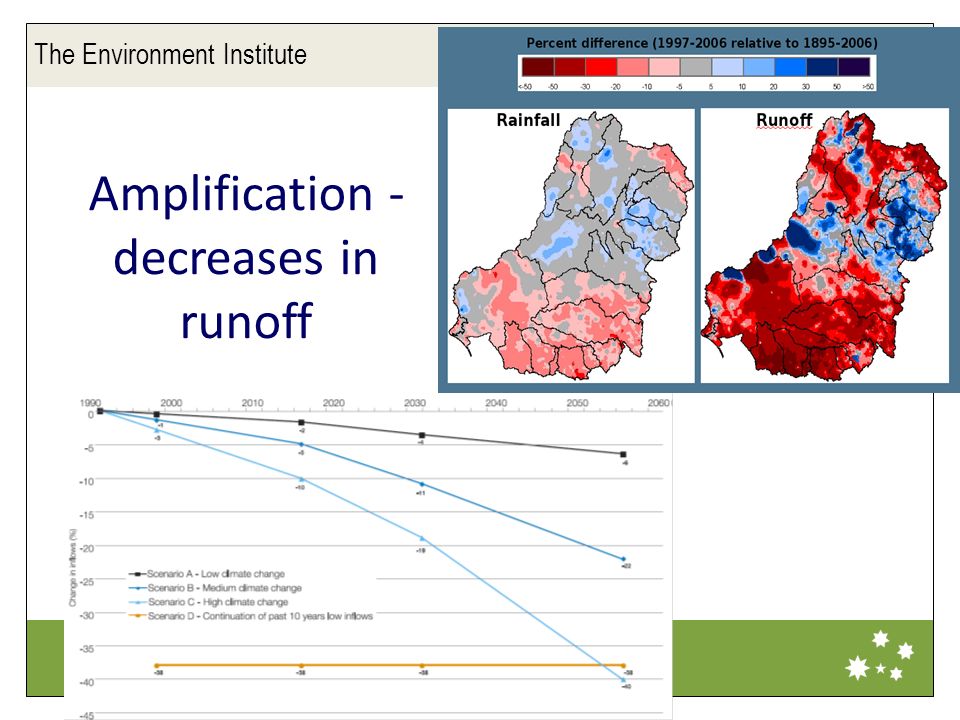Select 'Scenario C - High climate change' legend entry
Viewport: 960px width, 720px height.
point(209,602)
